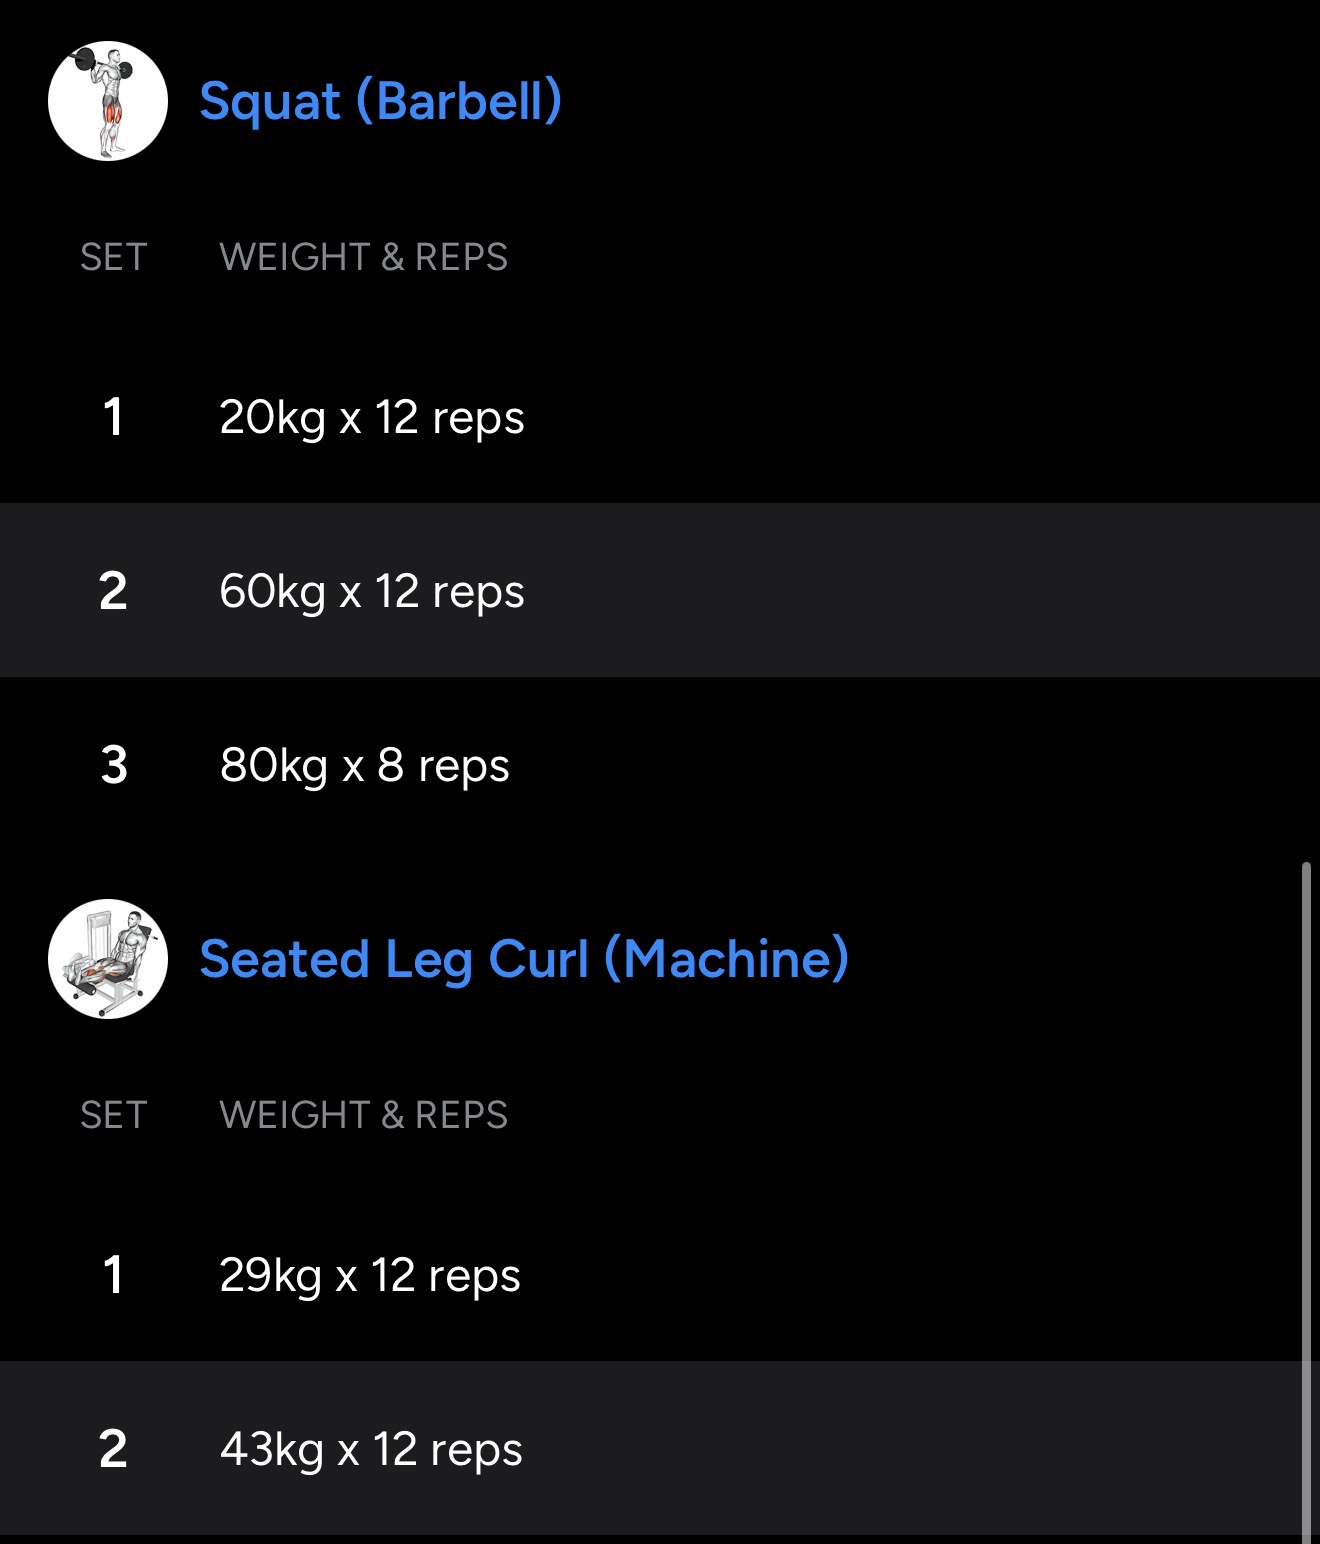Tap set number 3 under Squat (Barbell)
Screen dimensions: 1320x1544
coord(113,765)
